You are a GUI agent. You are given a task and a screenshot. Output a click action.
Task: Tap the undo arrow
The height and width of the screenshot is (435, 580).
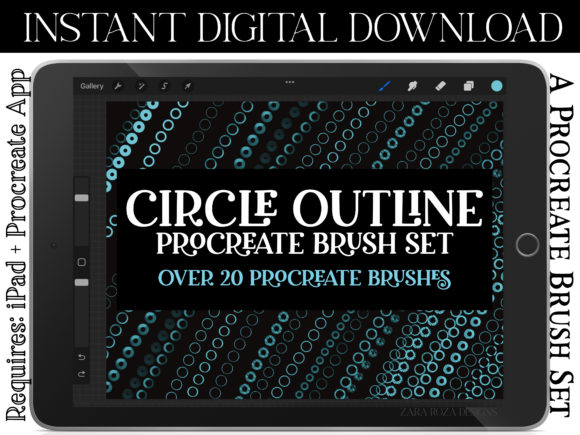(82, 357)
